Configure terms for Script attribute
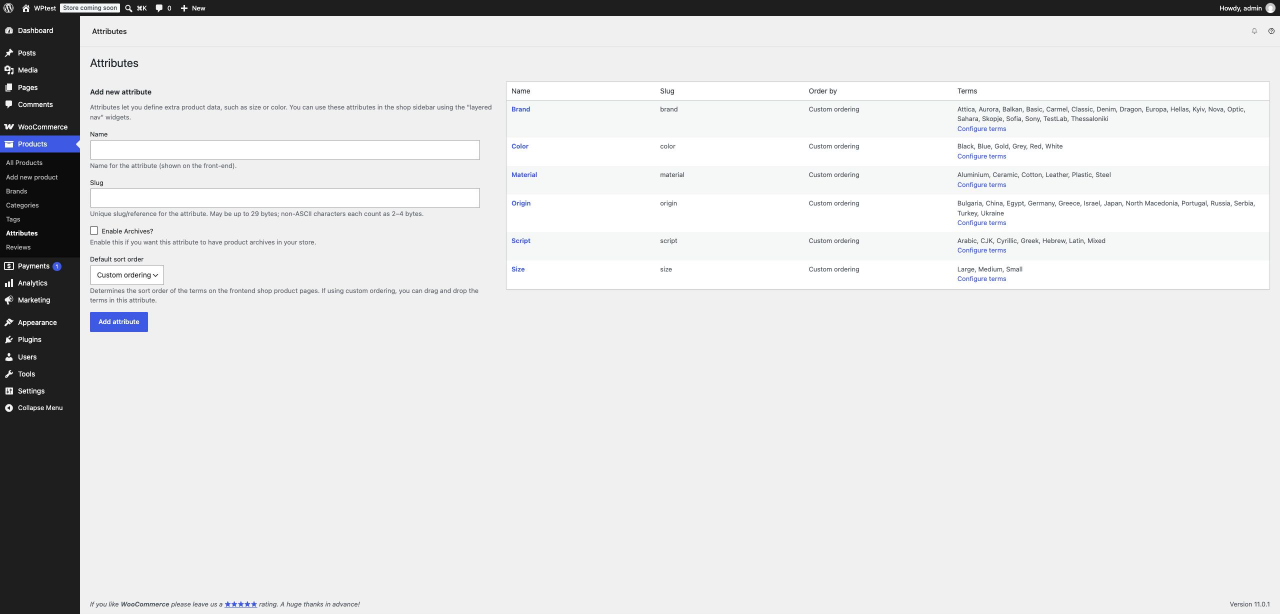 click(x=982, y=250)
